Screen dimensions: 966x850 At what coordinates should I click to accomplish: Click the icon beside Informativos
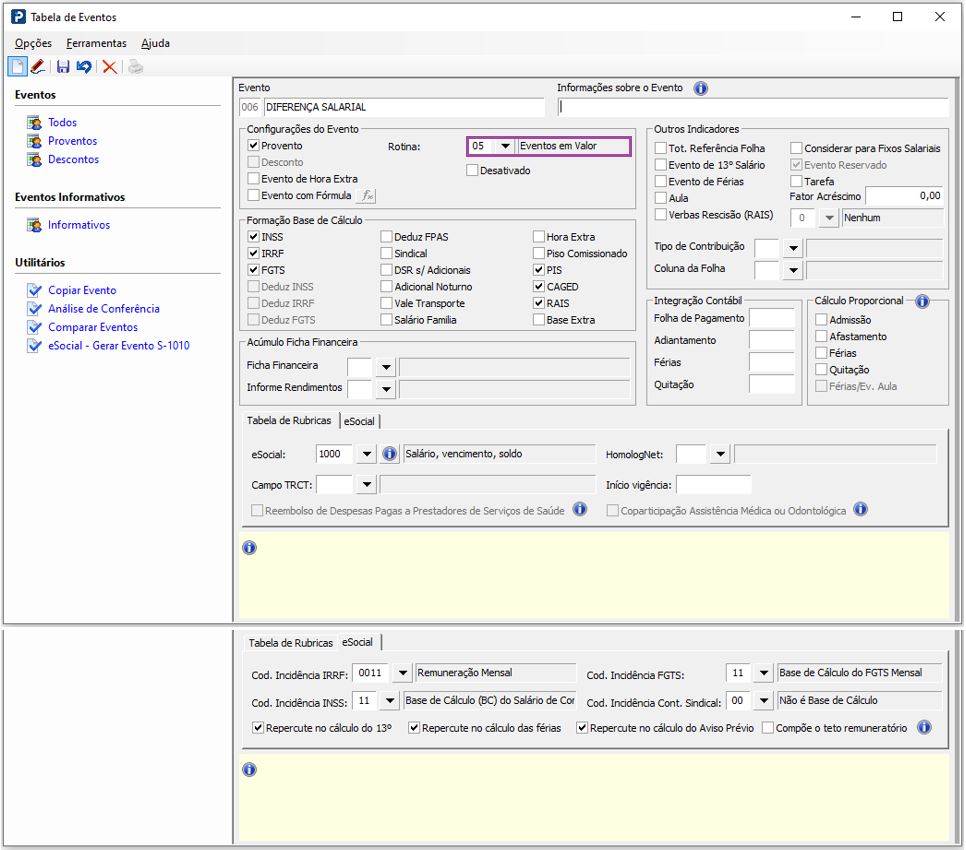(34, 225)
